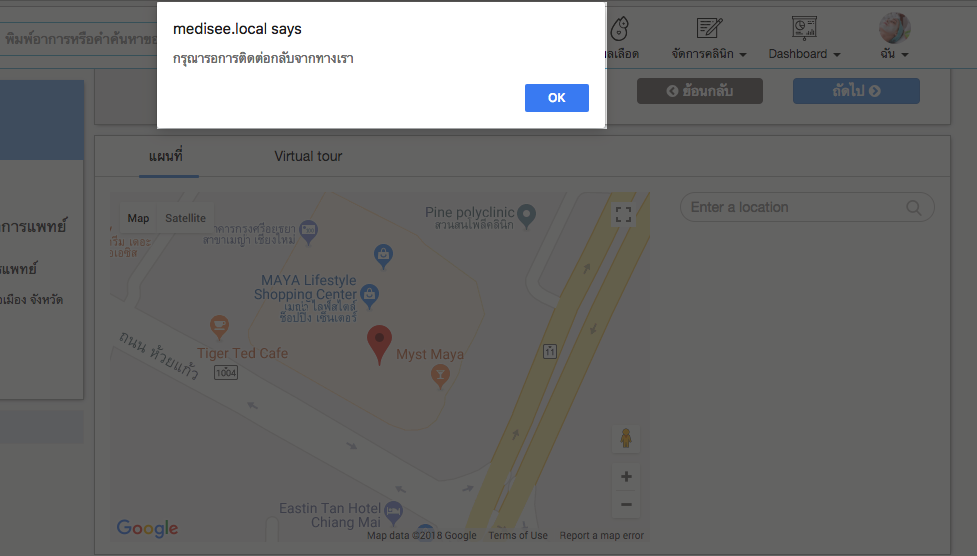The width and height of the screenshot is (977, 556).
Task: Select the Street View pegman icon
Action: tap(626, 438)
